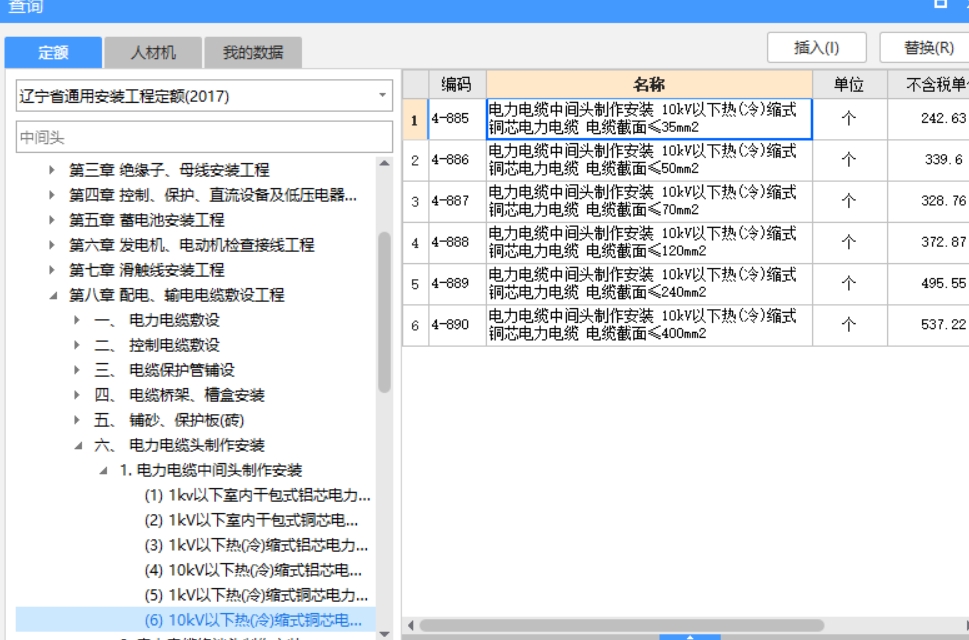Viewport: 969px width, 640px height.
Task: Select code cell 4-887
Action: pos(457,201)
